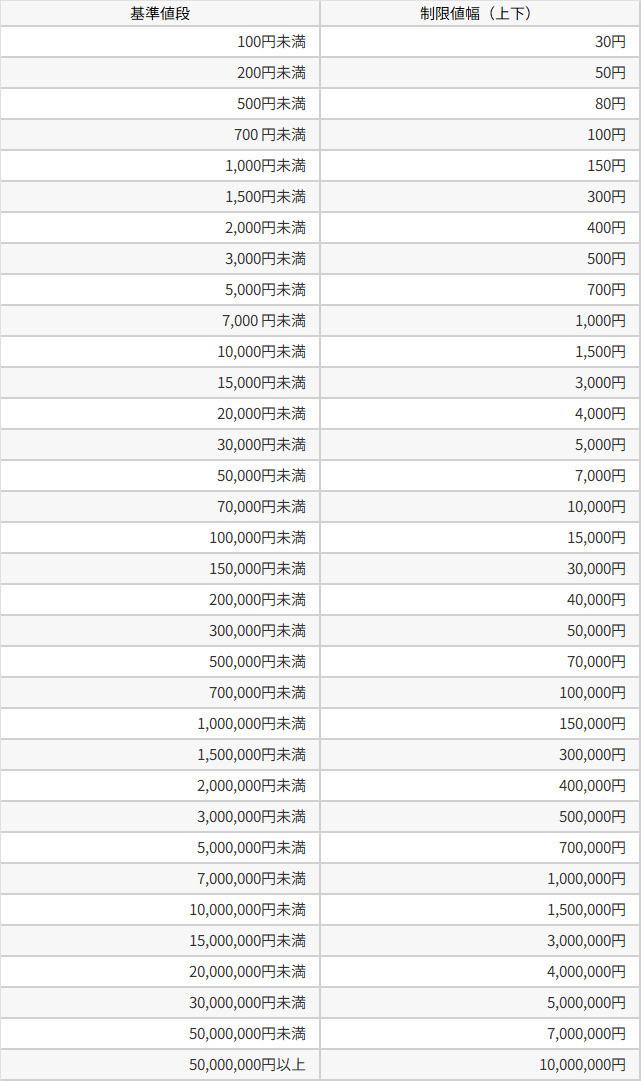This screenshot has width=641, height=1081.
Task: Click the 10,000,000円未満 base price cell
Action: click(247, 910)
